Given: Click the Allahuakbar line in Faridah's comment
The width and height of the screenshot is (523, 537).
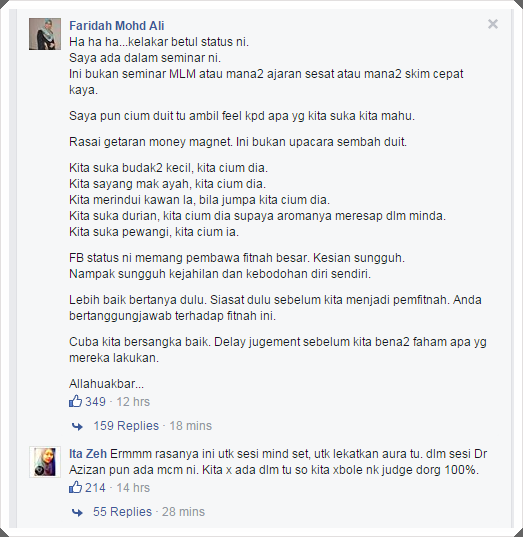Looking at the screenshot, I should pyautogui.click(x=107, y=384).
